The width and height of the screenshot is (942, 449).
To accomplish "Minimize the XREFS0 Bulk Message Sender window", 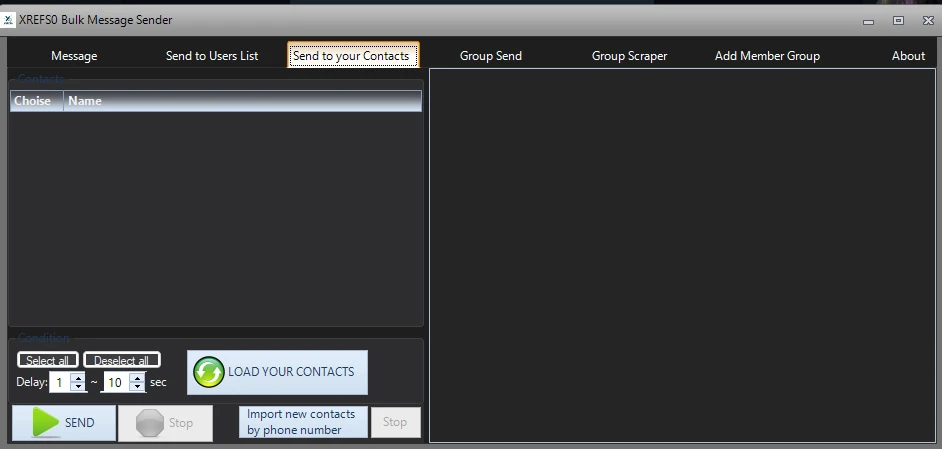I will click(x=868, y=21).
